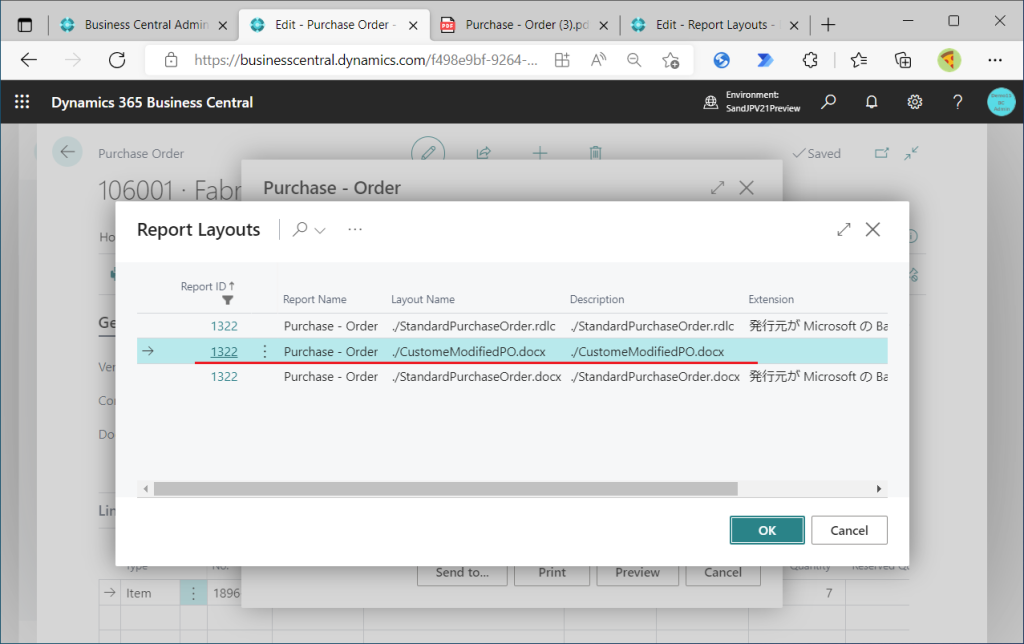This screenshot has width=1024, height=644.
Task: Search within Report Layouts list
Action: point(300,229)
